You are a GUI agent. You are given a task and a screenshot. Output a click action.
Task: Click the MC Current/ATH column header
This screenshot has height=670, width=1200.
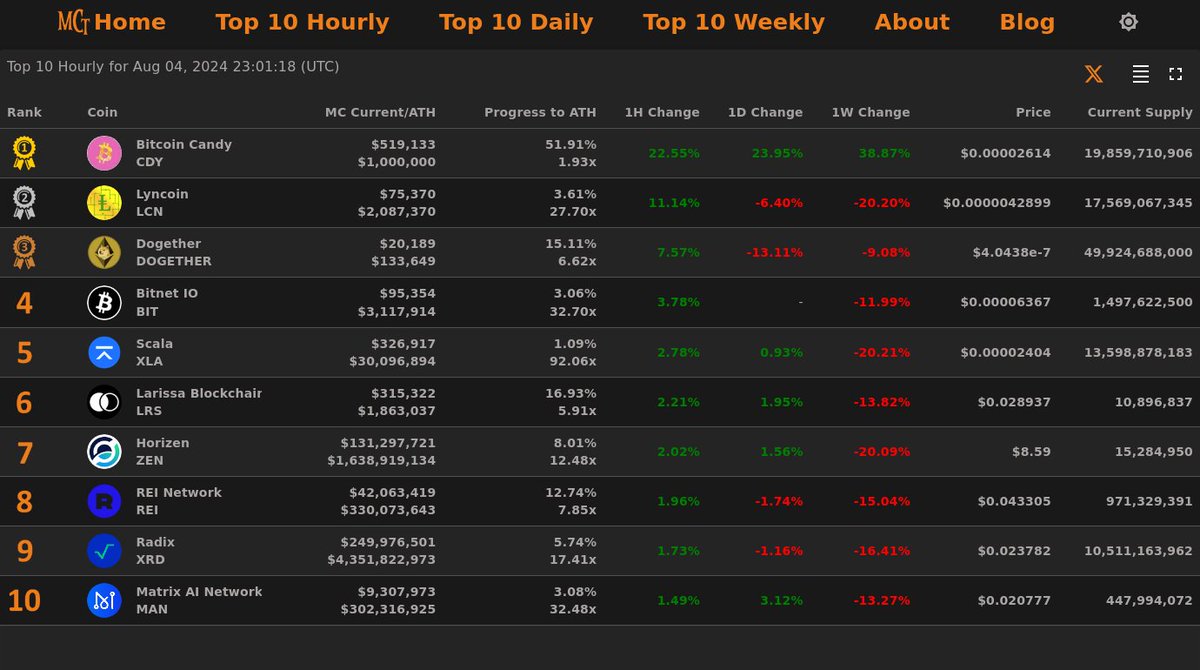coord(380,112)
